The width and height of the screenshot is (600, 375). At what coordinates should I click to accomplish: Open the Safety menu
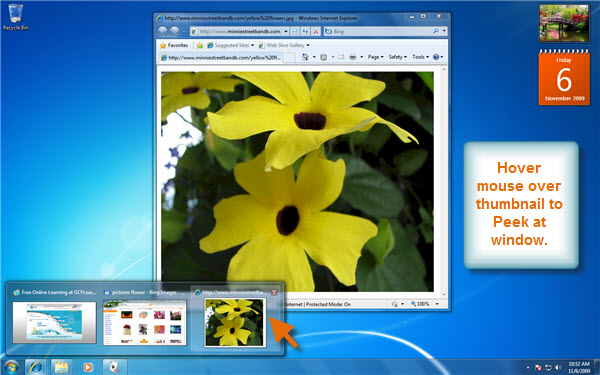click(x=398, y=57)
